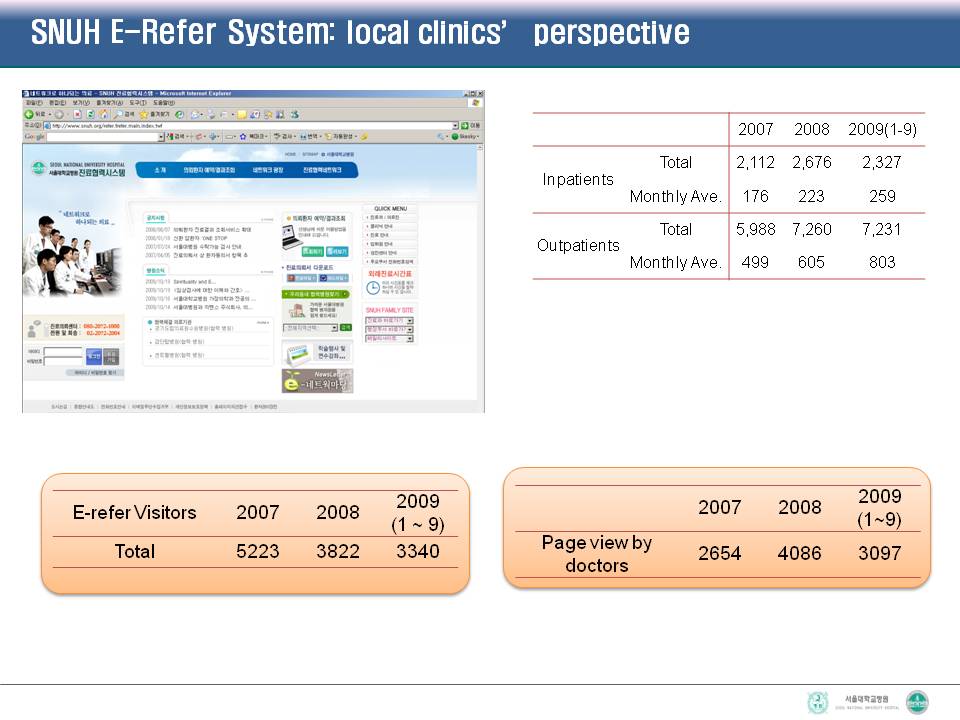Click the green partner hospital finder banner header

coord(315,294)
